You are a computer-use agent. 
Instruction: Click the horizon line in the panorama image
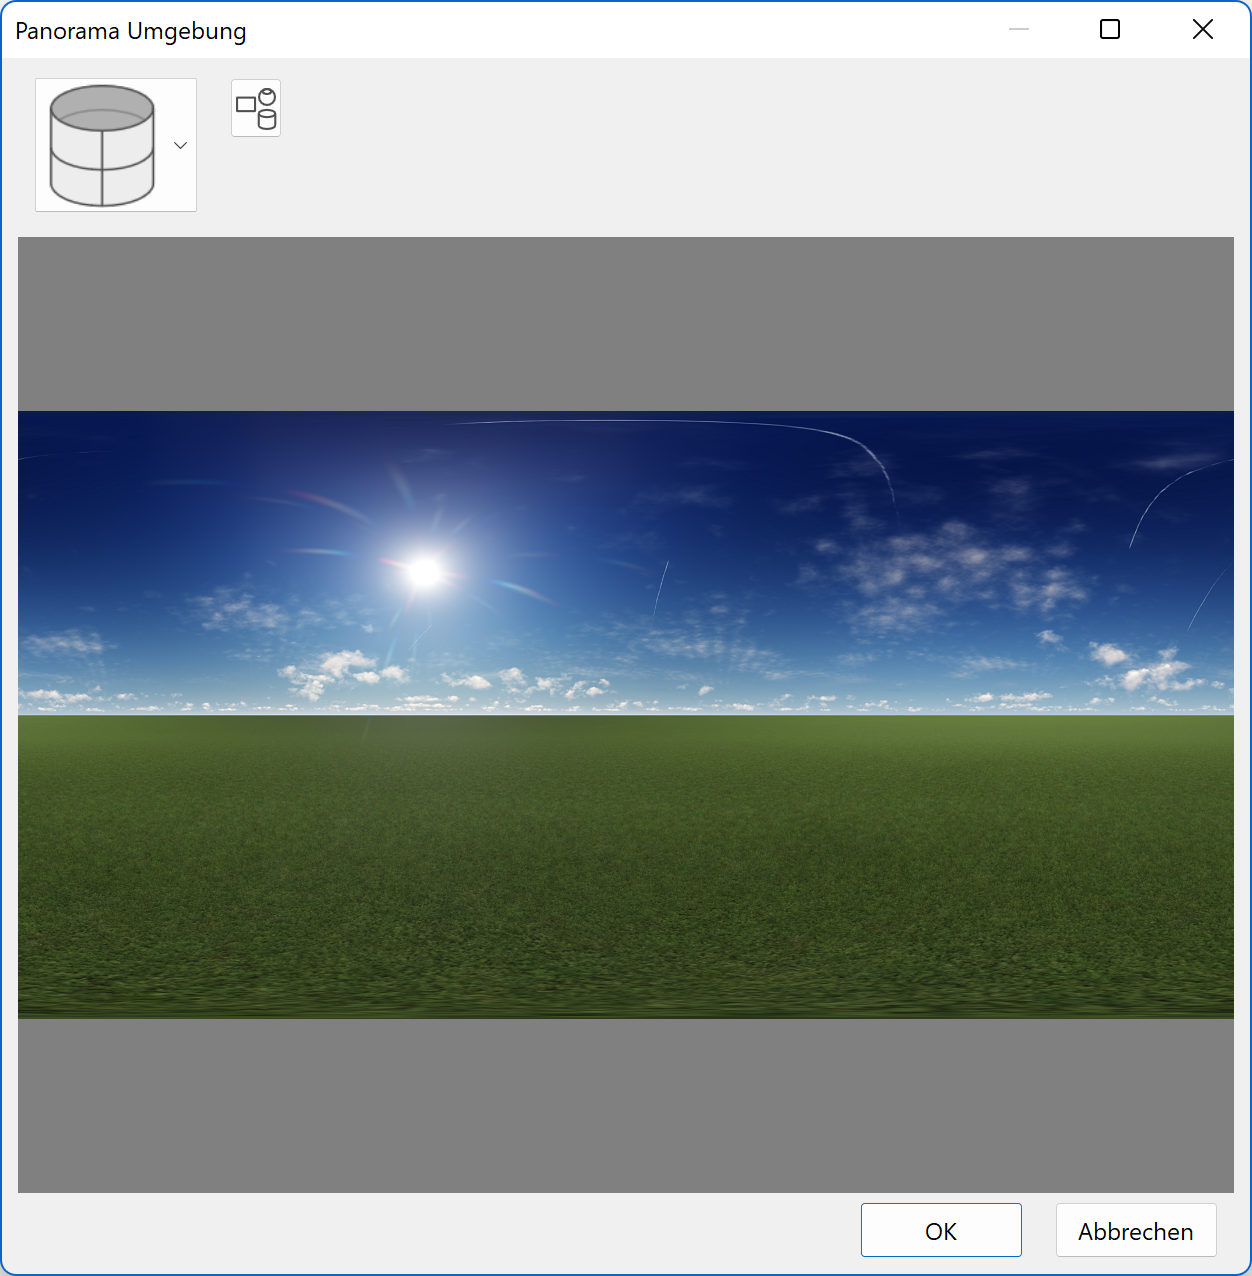pyautogui.click(x=626, y=712)
